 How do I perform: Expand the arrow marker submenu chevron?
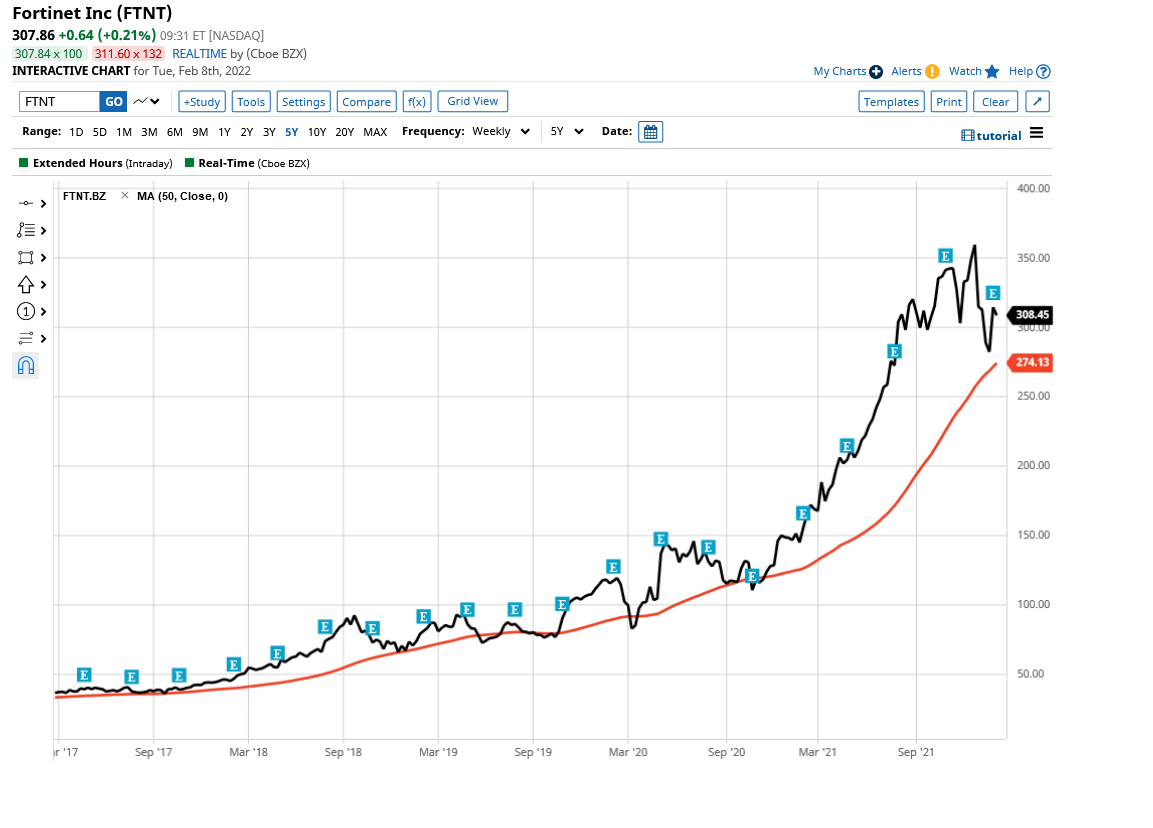click(43, 285)
